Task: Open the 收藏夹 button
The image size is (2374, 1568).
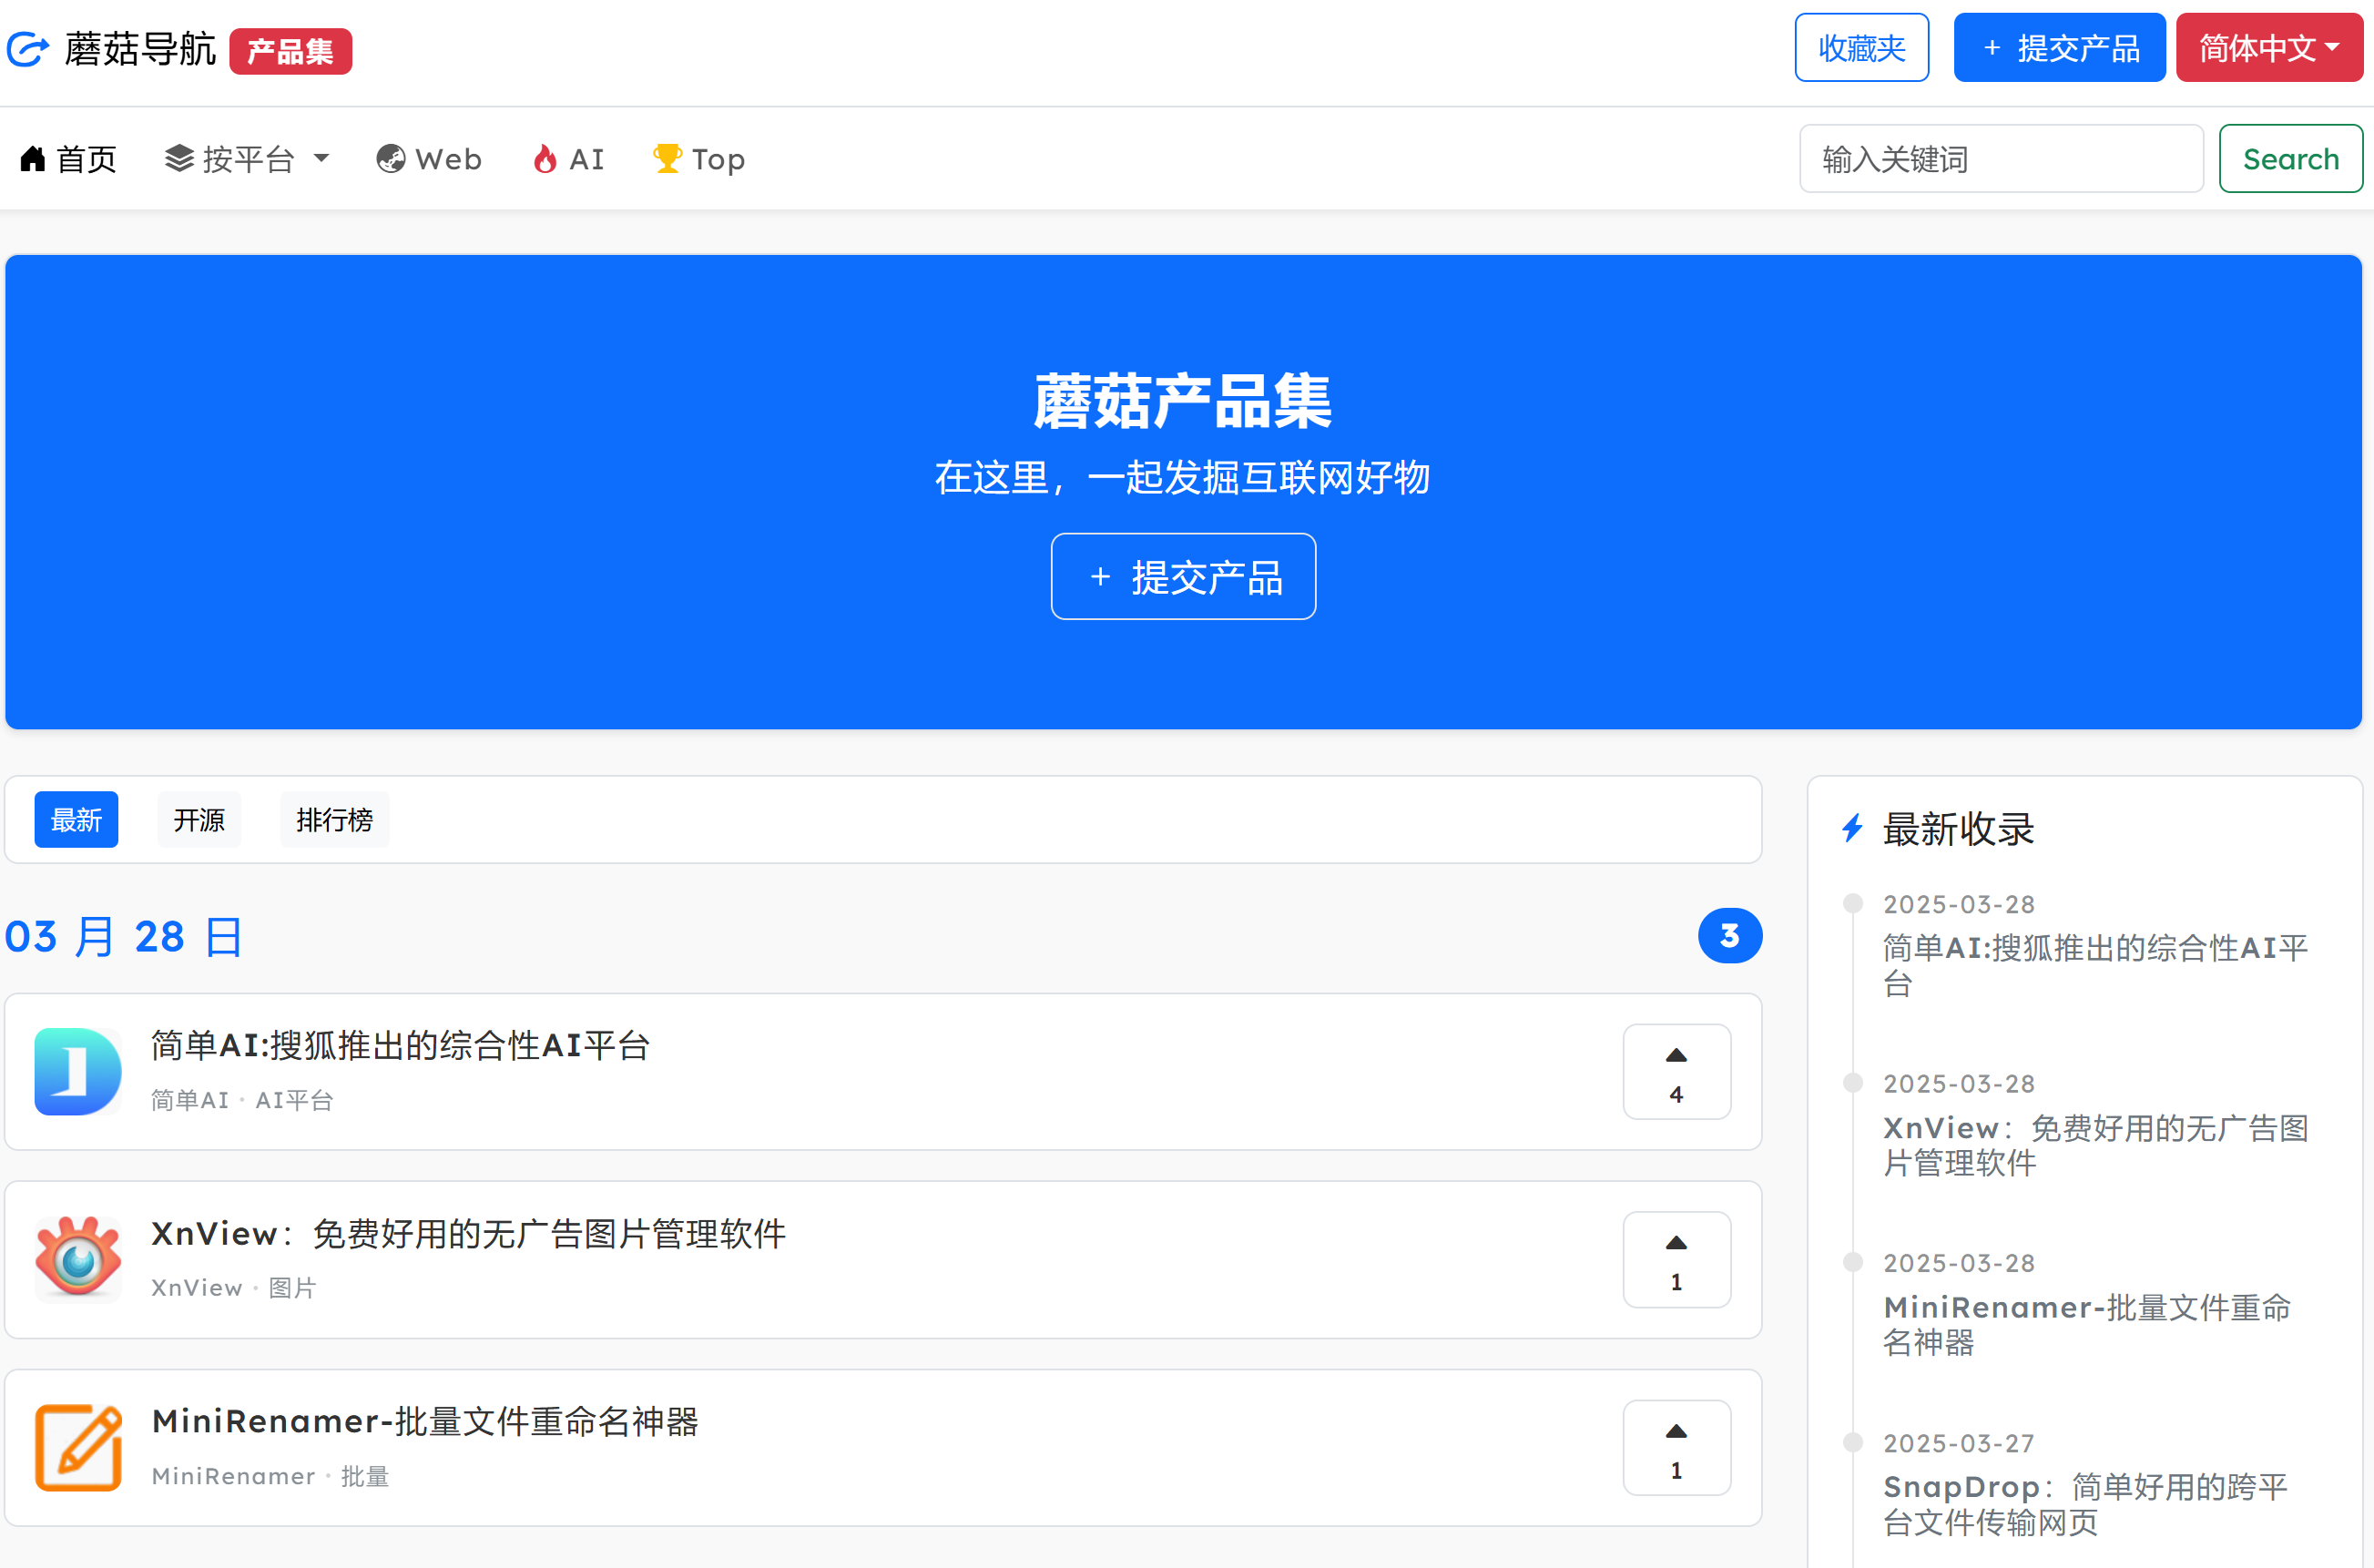Action: [1861, 48]
